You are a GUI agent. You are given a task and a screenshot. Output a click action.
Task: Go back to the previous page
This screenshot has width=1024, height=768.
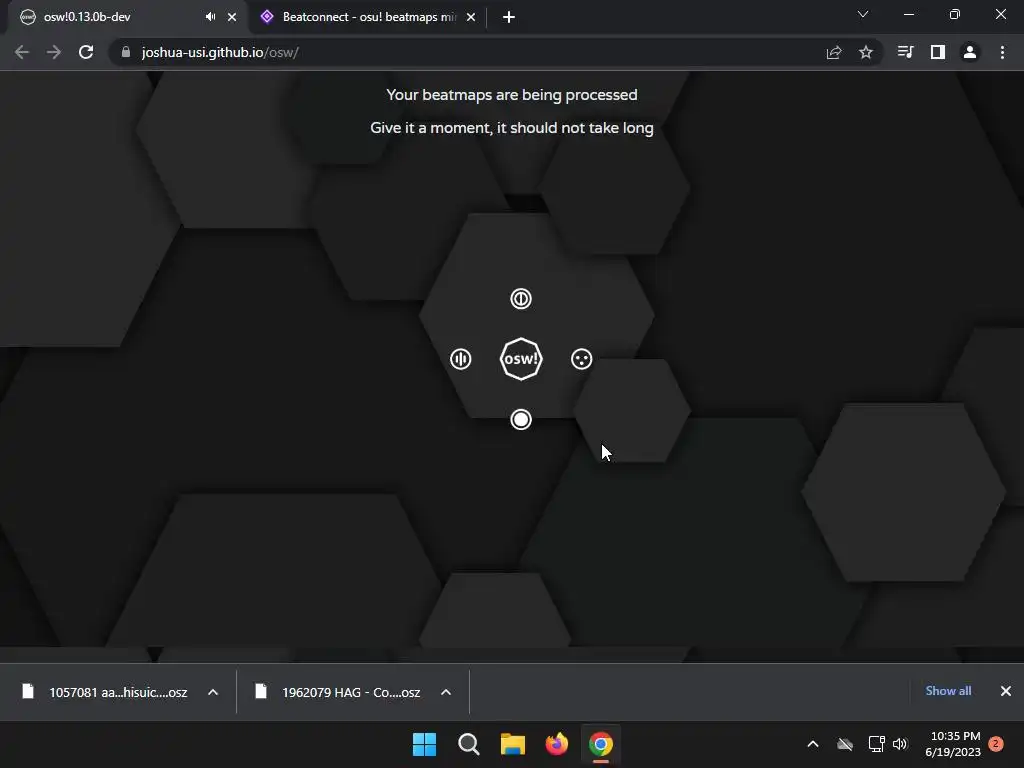(22, 52)
